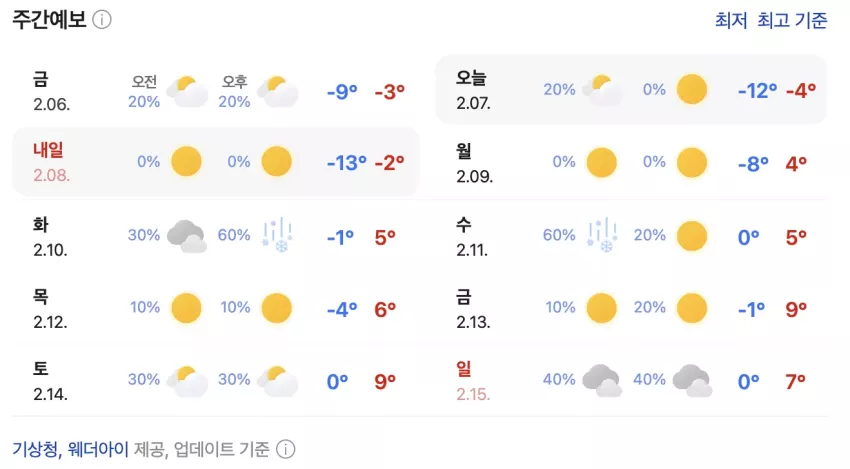Select 2.12 low temperature -4°
This screenshot has width=850, height=469.
[342, 310]
